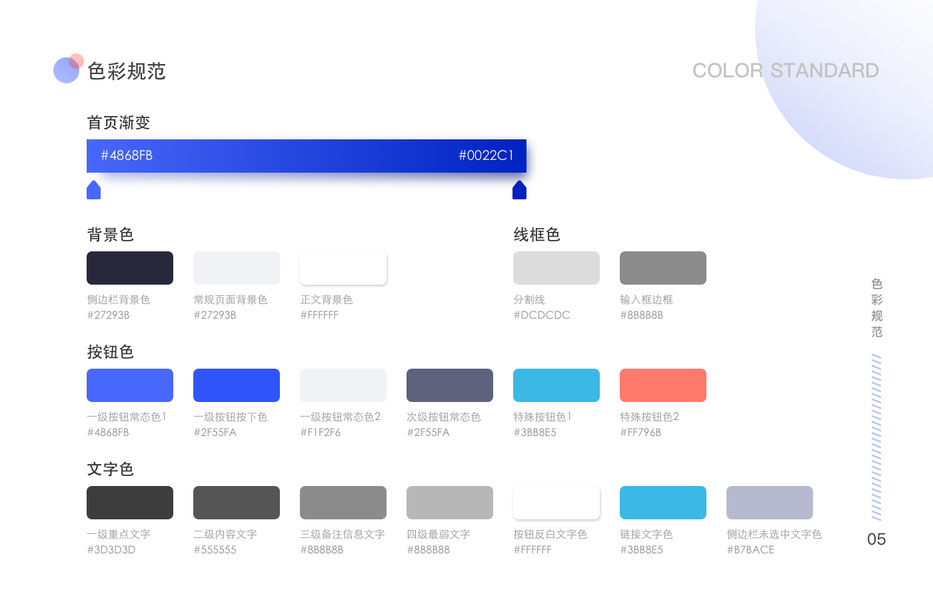This screenshot has height=600, width=933.
Task: Select the 按钮反白文字色 white swatch
Action: pyautogui.click(x=556, y=502)
